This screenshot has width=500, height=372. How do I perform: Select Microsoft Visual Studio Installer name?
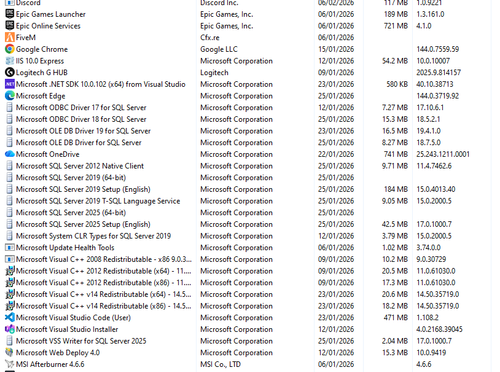point(67,329)
